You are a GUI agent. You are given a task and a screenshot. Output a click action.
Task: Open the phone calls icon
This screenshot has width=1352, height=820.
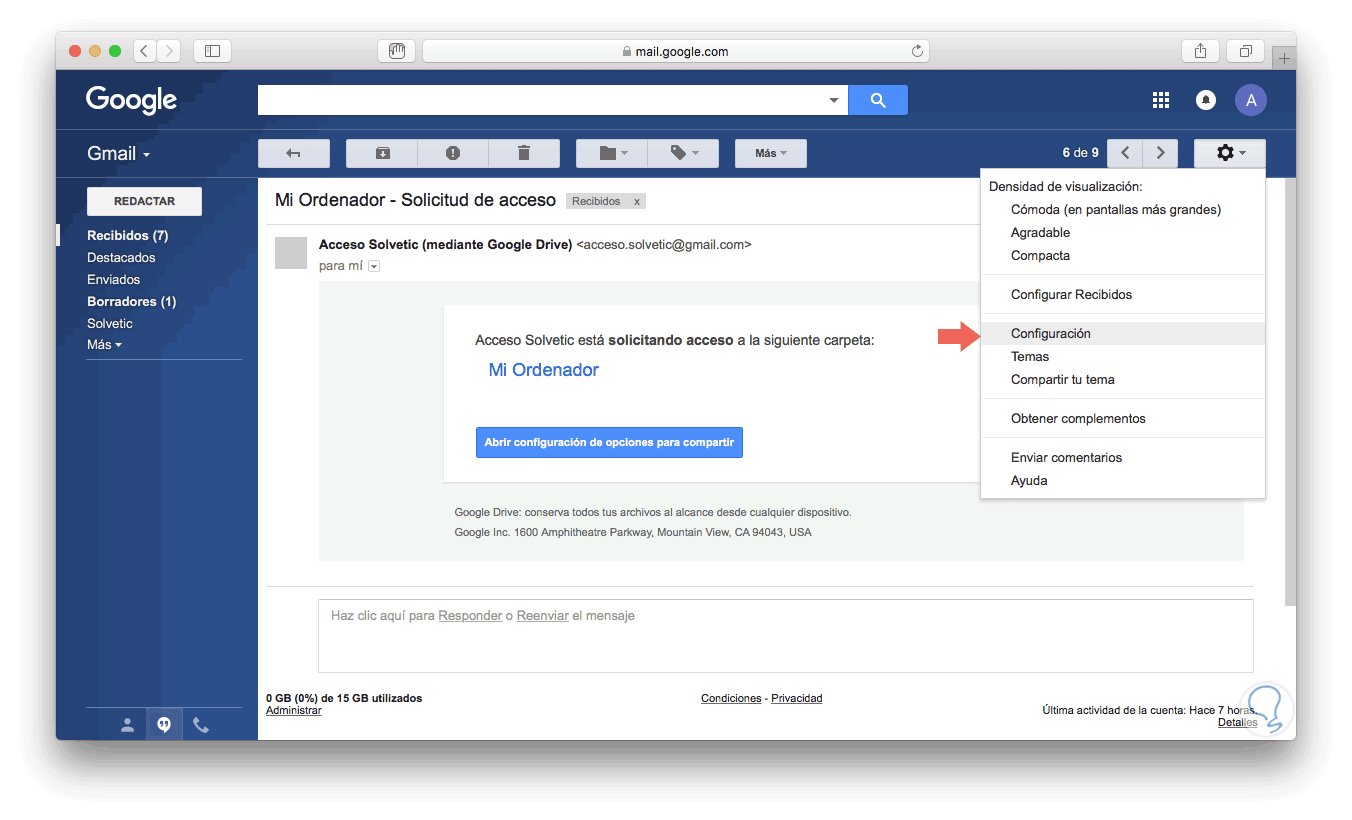coord(201,725)
